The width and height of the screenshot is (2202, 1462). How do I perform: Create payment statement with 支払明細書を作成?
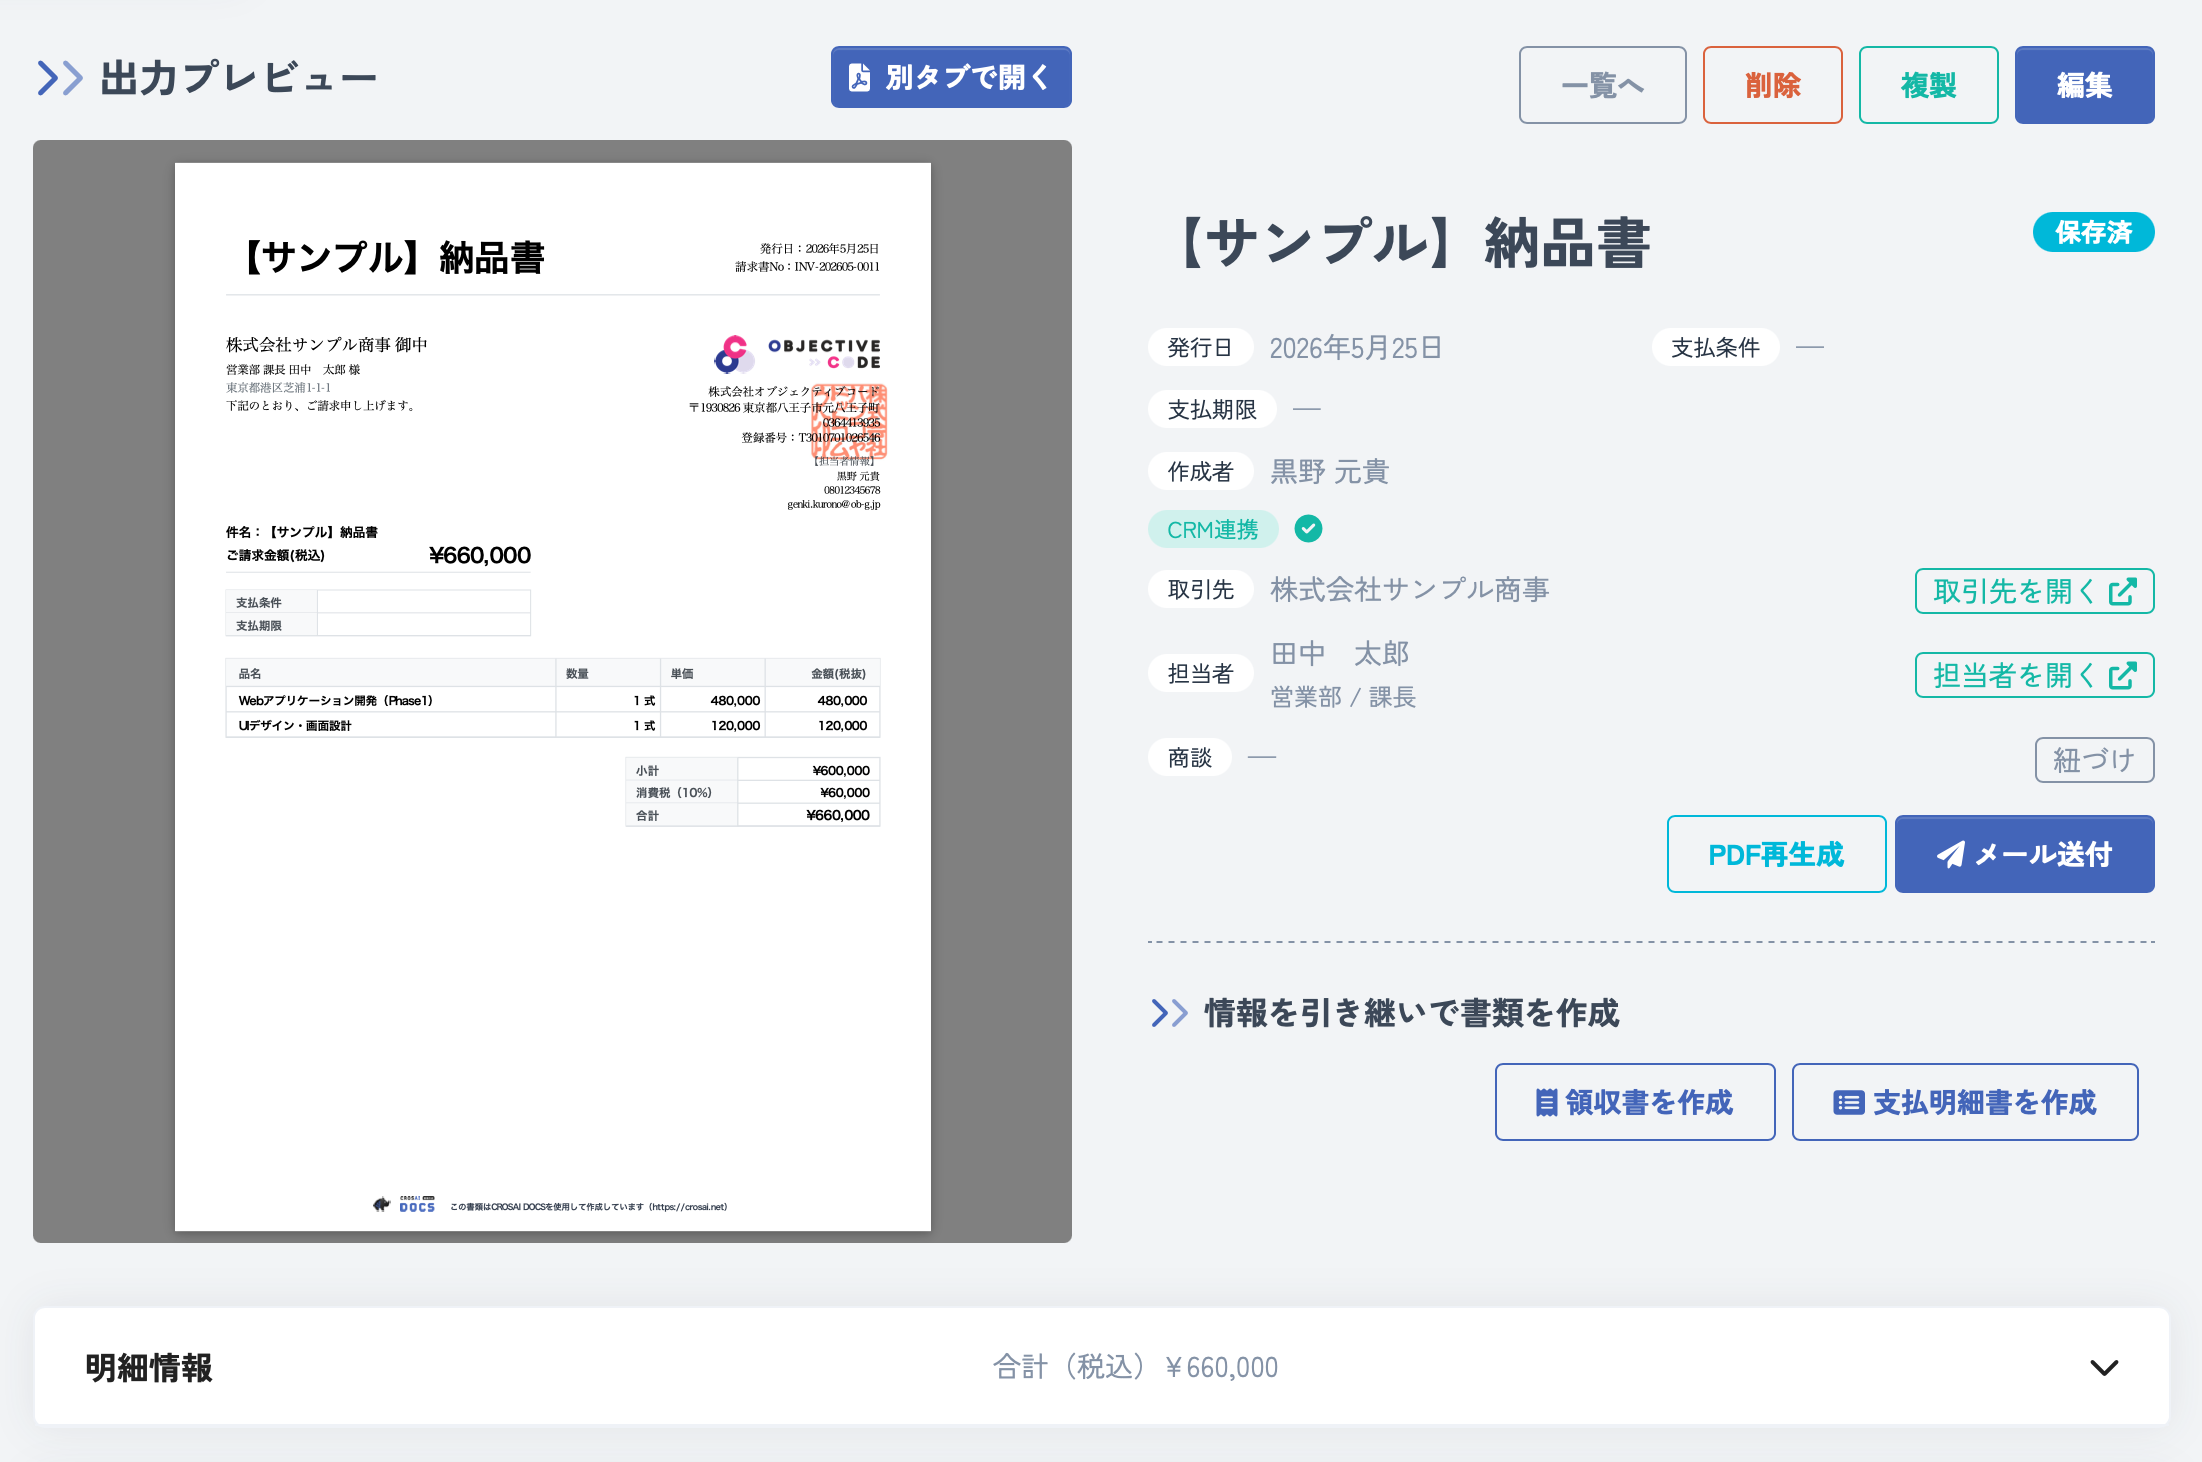[1965, 1102]
